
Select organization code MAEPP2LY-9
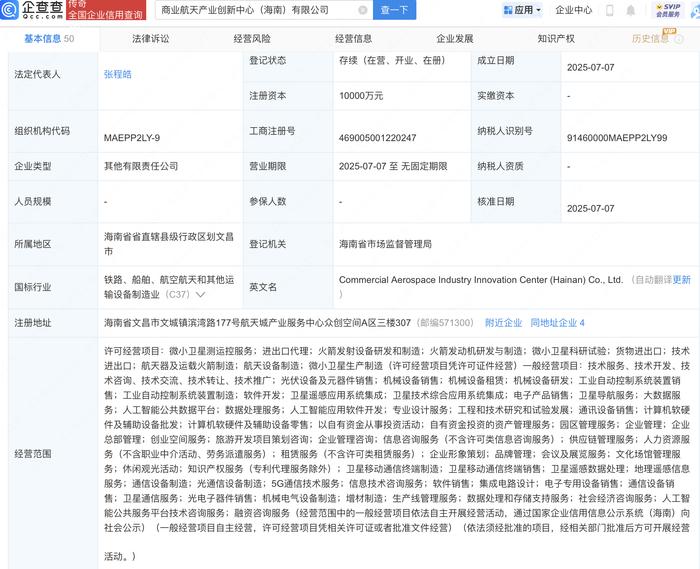pos(132,138)
